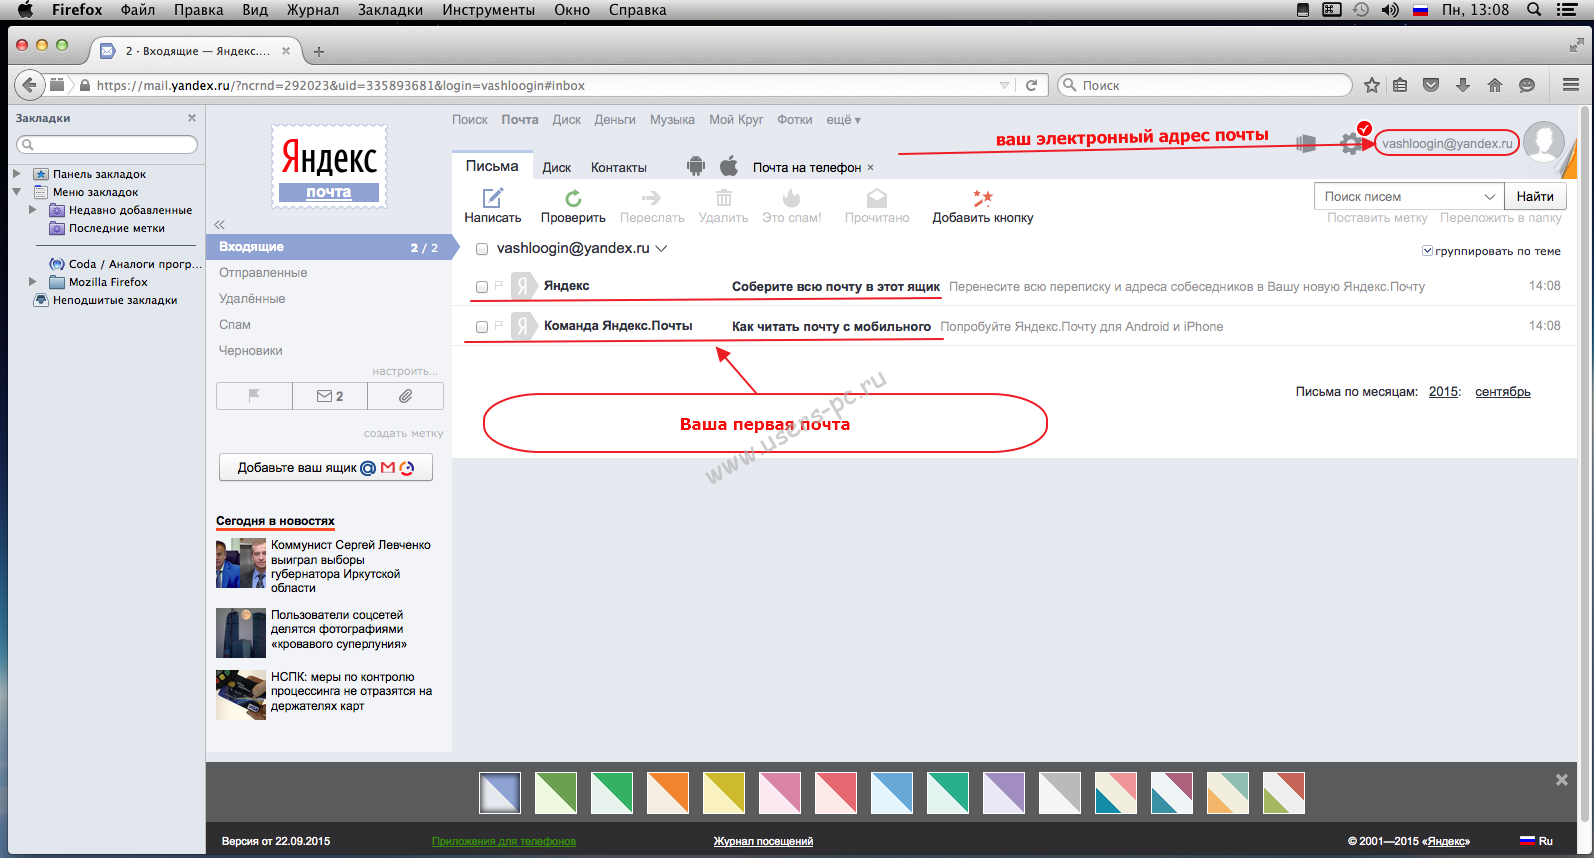Collapse the folder sidebar arrows icon
Image resolution: width=1594 pixels, height=858 pixels.
pyautogui.click(x=220, y=225)
